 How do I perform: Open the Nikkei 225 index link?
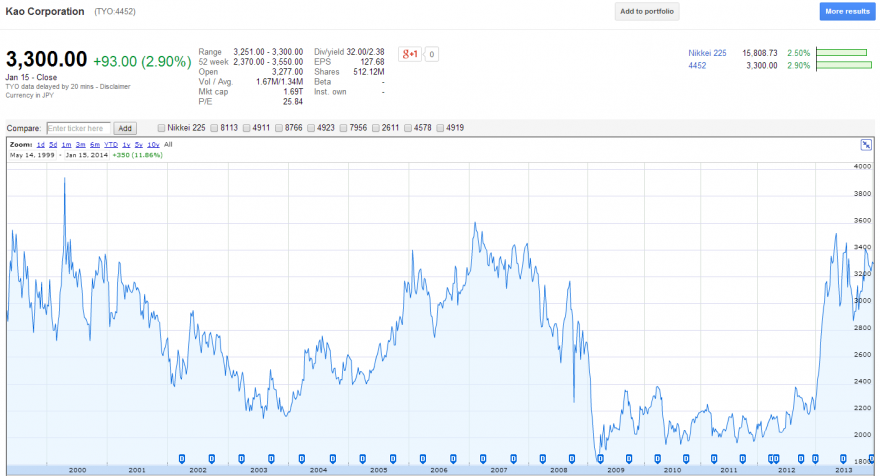[707, 53]
